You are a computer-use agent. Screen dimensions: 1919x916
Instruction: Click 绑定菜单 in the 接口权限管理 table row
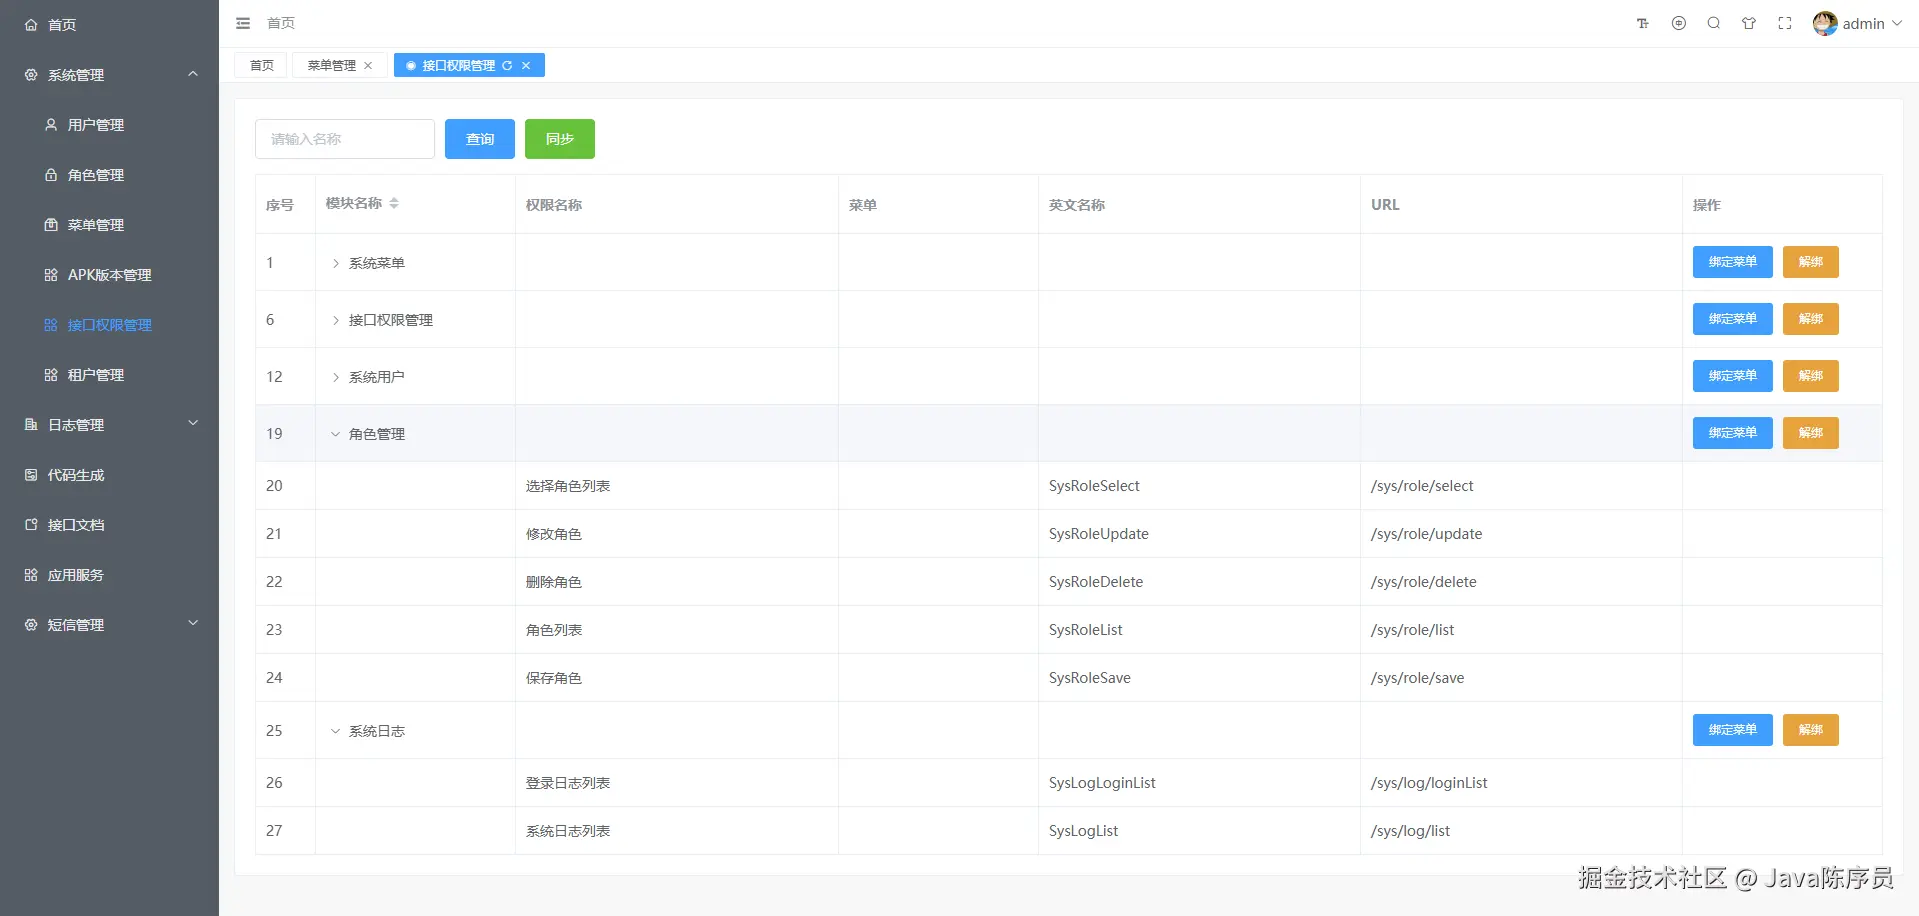pos(1733,319)
